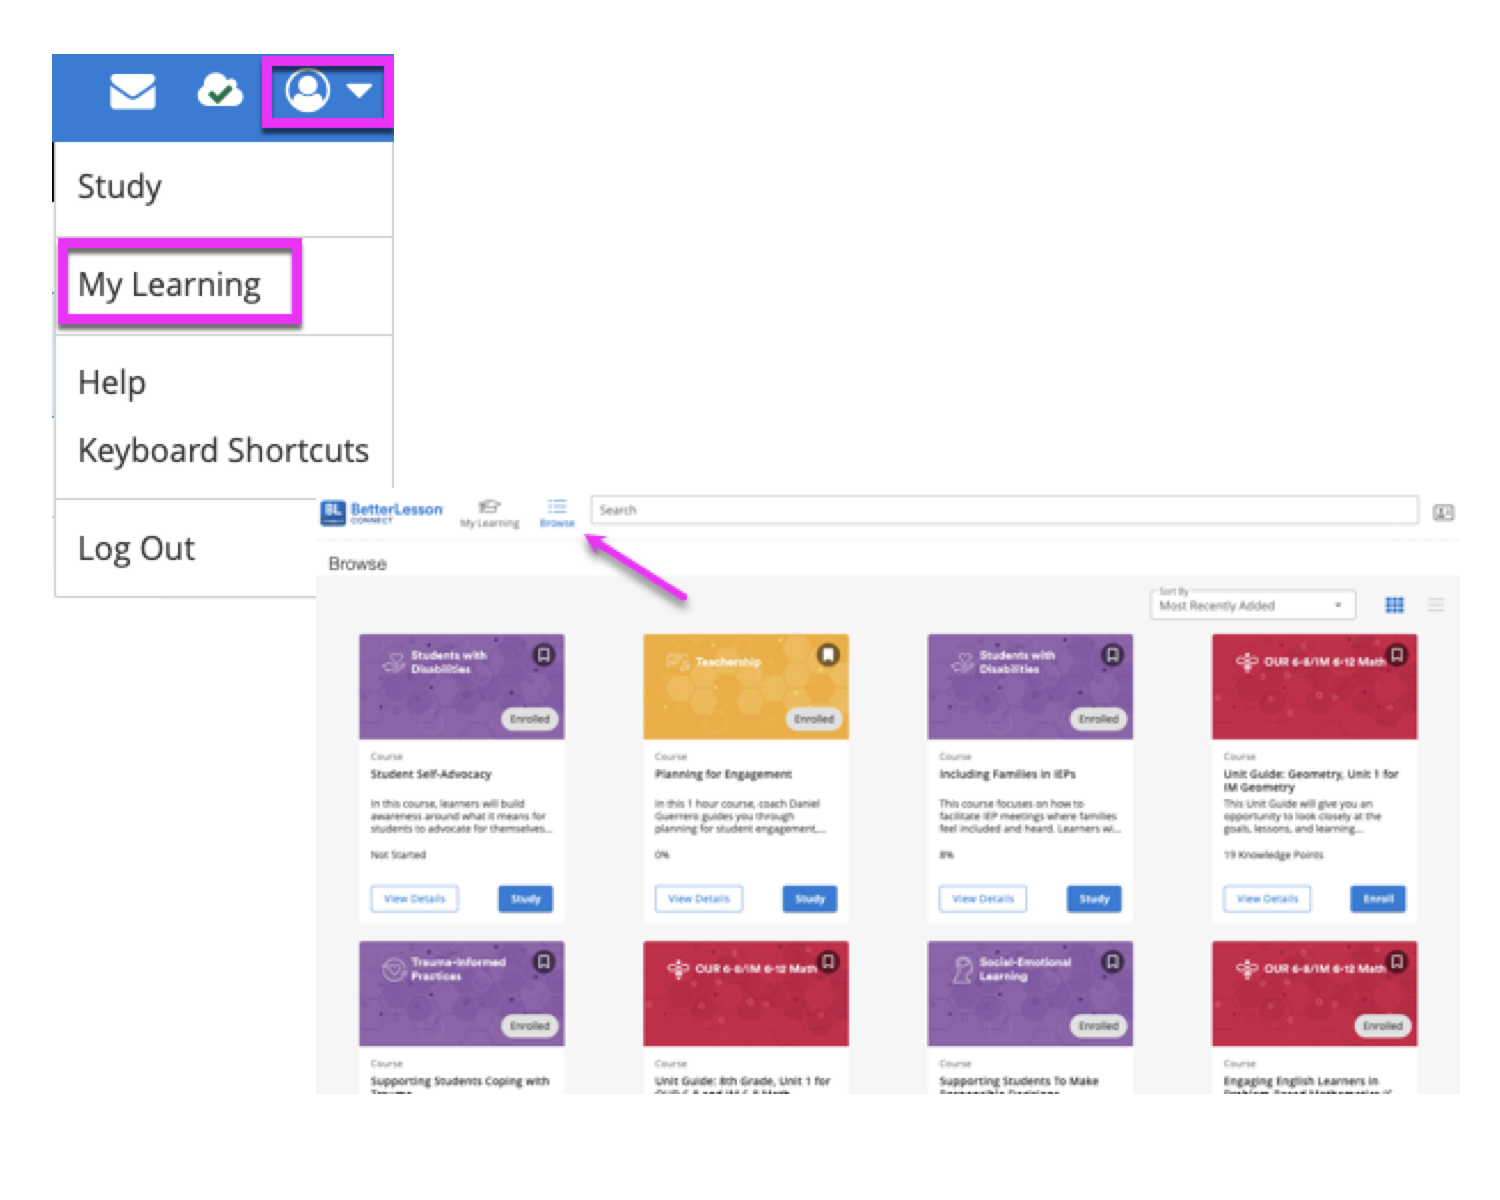Select Keyboard Shortcuts menu item
The height and width of the screenshot is (1200, 1500).
(x=223, y=451)
